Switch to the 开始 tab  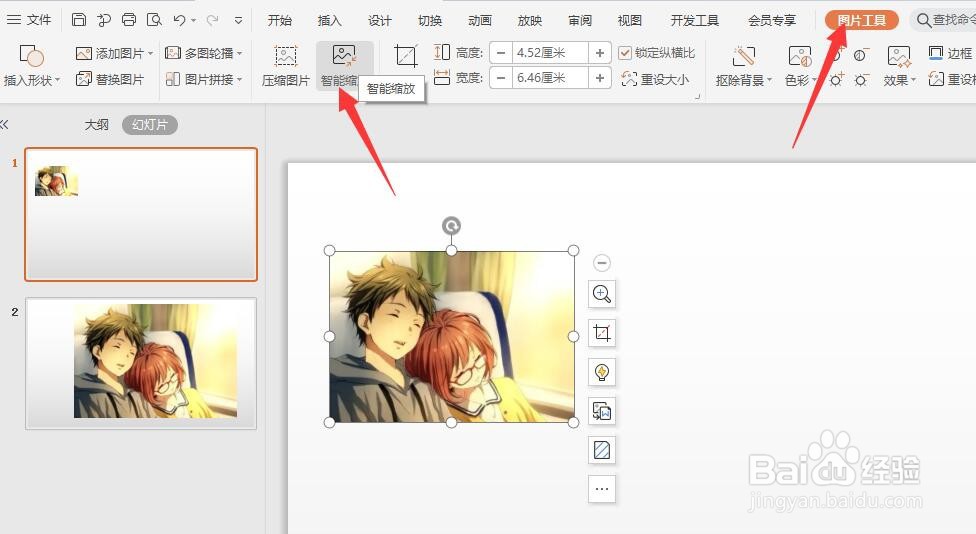coord(279,21)
